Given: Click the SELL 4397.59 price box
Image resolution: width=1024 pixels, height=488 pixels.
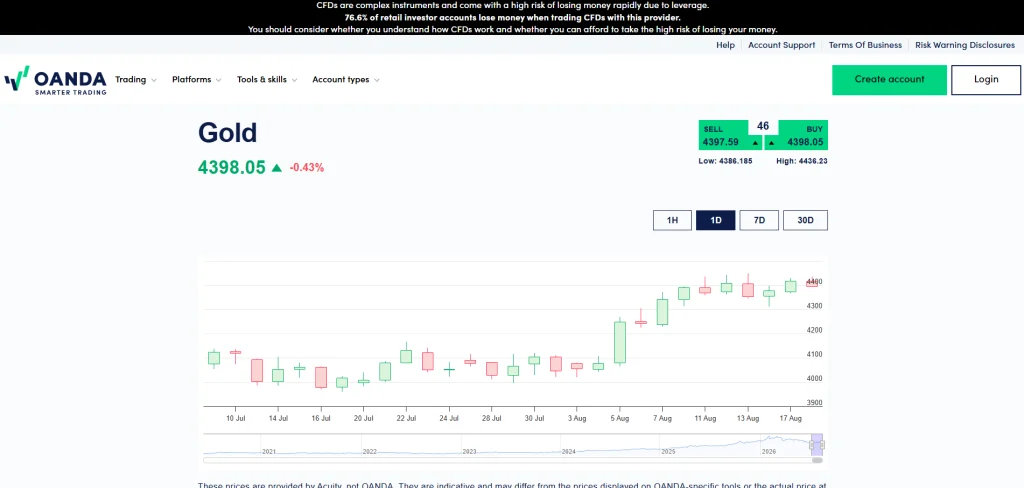Looking at the screenshot, I should pos(729,135).
